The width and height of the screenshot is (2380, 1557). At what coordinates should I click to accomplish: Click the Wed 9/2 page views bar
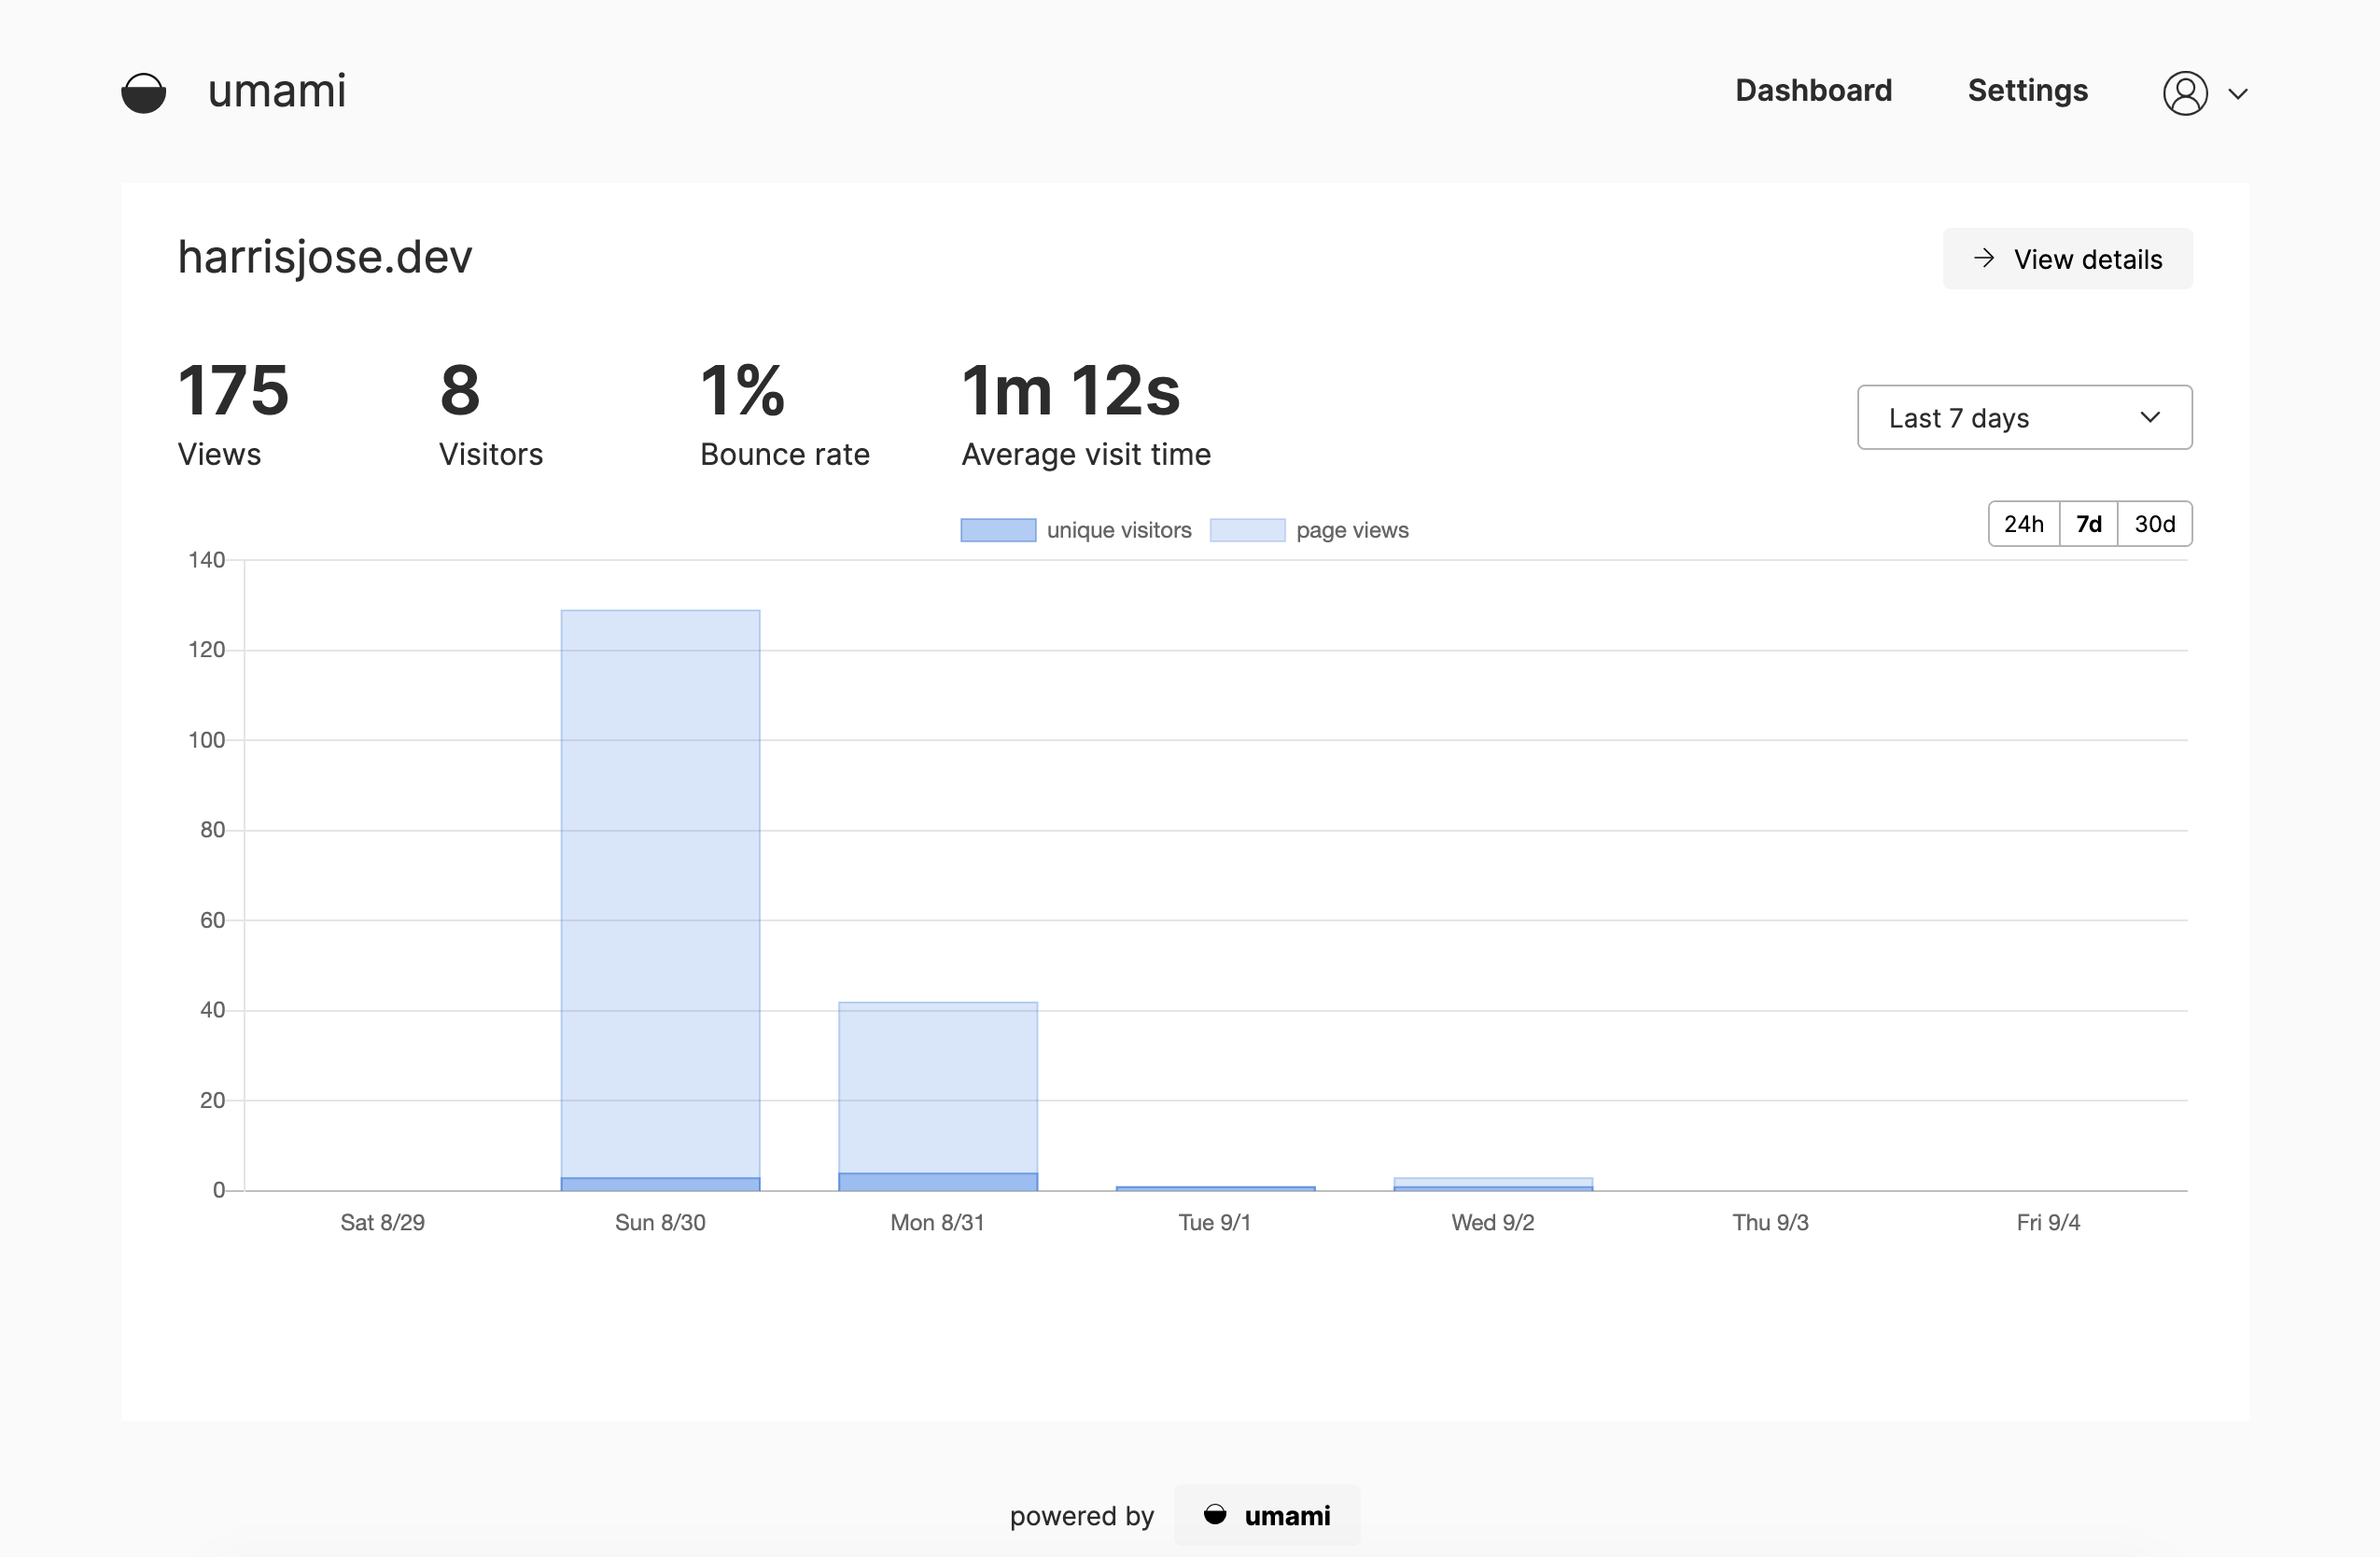click(1493, 1182)
